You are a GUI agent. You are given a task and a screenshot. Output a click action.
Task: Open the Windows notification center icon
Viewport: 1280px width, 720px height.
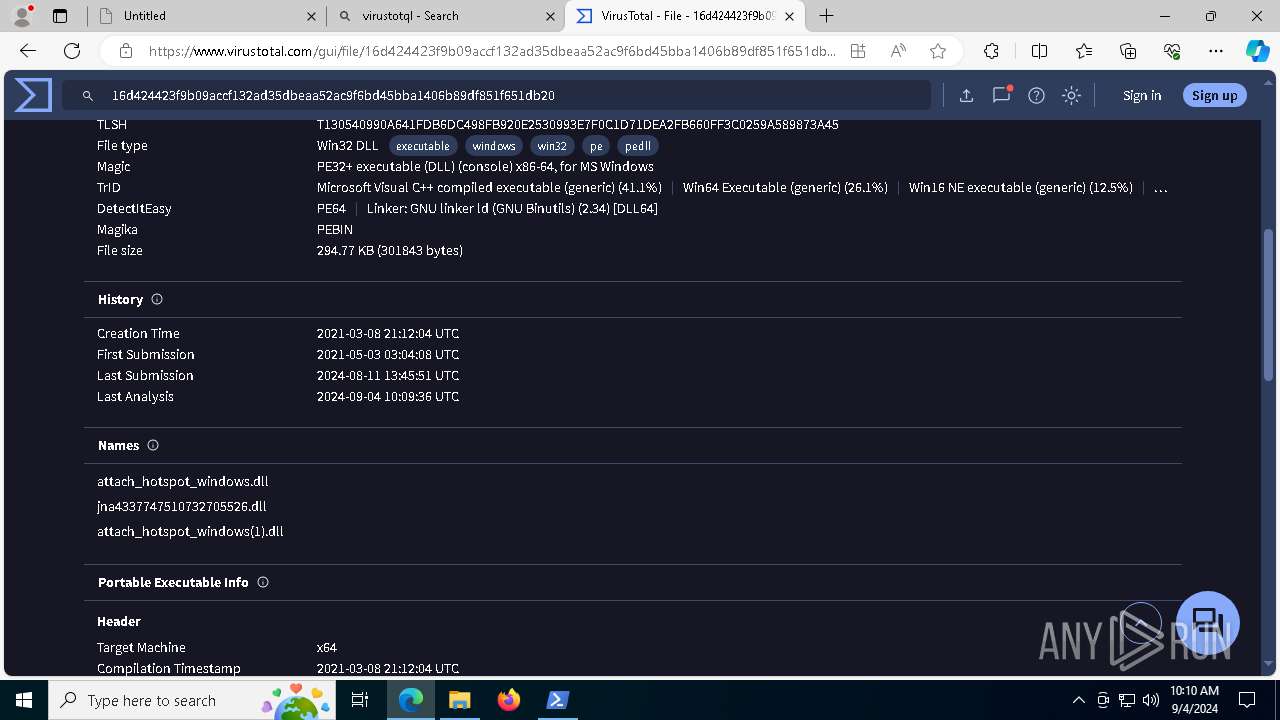pos(1247,700)
